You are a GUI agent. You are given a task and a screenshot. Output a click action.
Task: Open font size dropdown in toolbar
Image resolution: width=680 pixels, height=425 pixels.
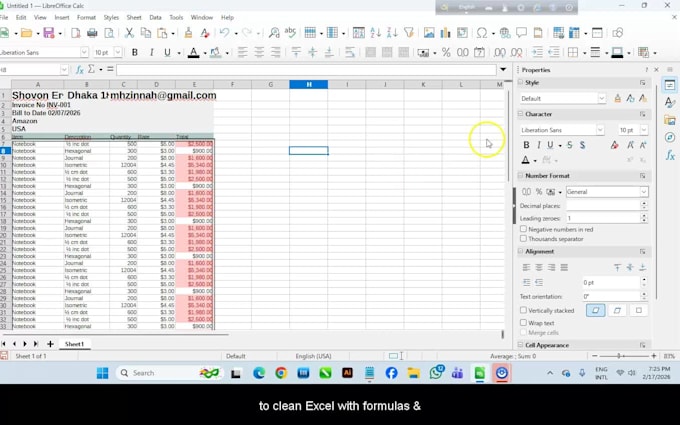118,52
